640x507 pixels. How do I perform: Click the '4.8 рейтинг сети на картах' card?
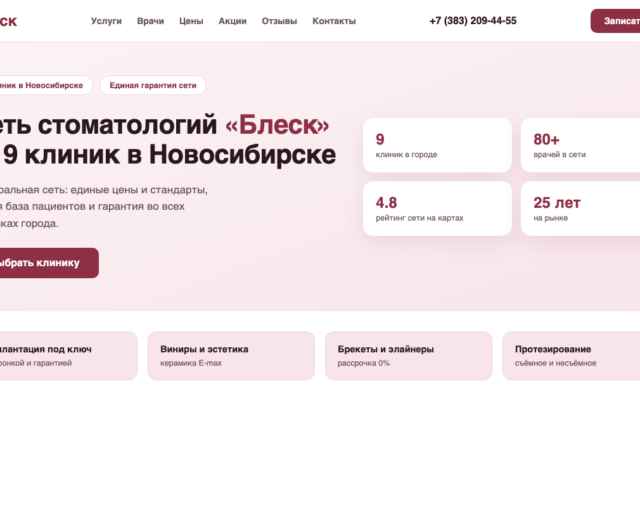click(437, 209)
